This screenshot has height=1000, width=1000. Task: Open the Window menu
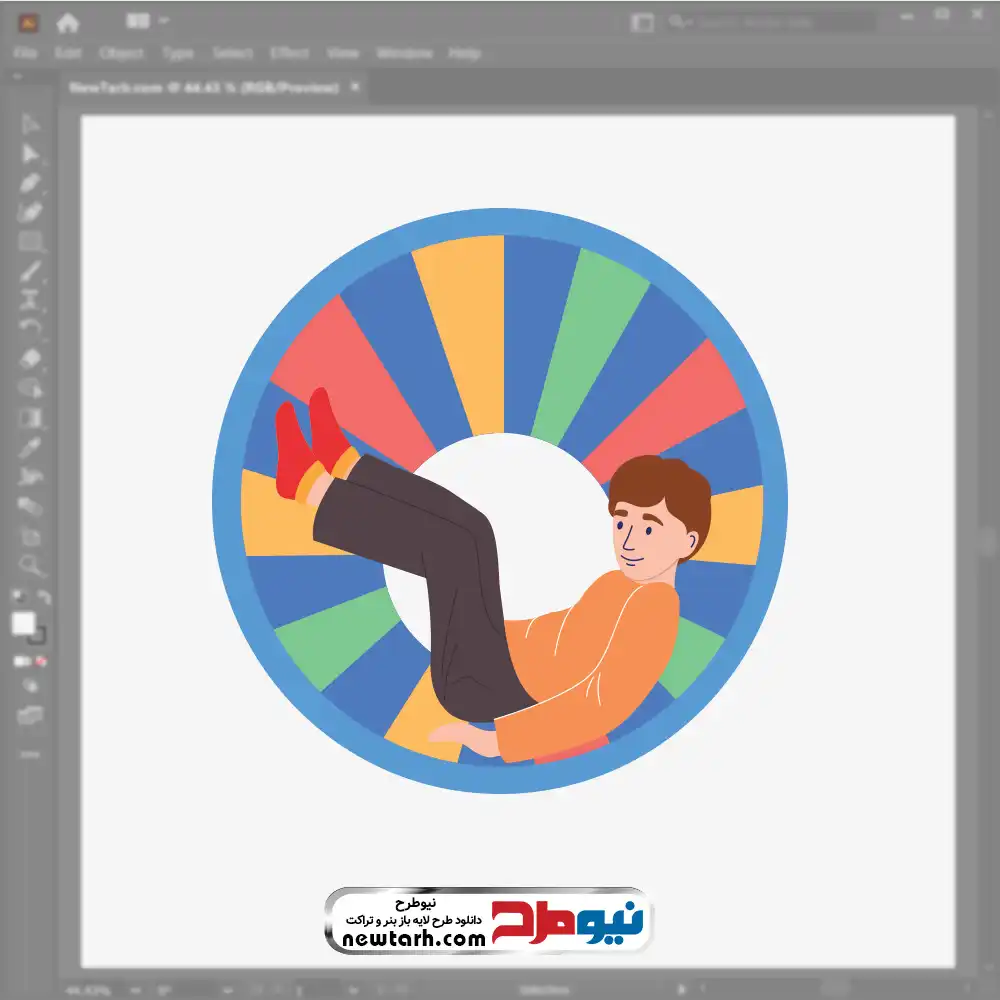pyautogui.click(x=404, y=53)
